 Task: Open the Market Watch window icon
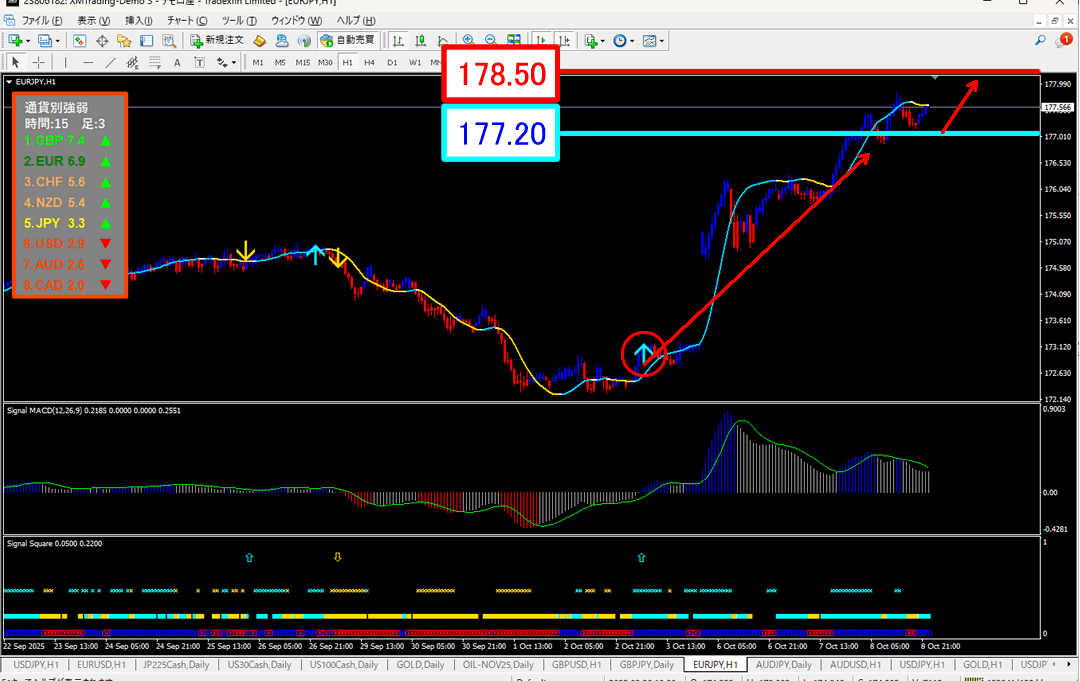(x=78, y=41)
